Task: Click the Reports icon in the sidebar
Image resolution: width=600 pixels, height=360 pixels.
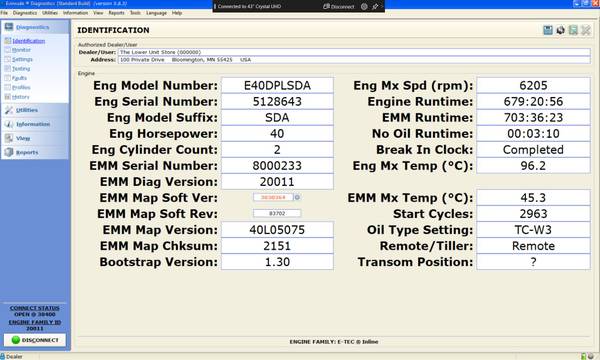Action: (9, 152)
